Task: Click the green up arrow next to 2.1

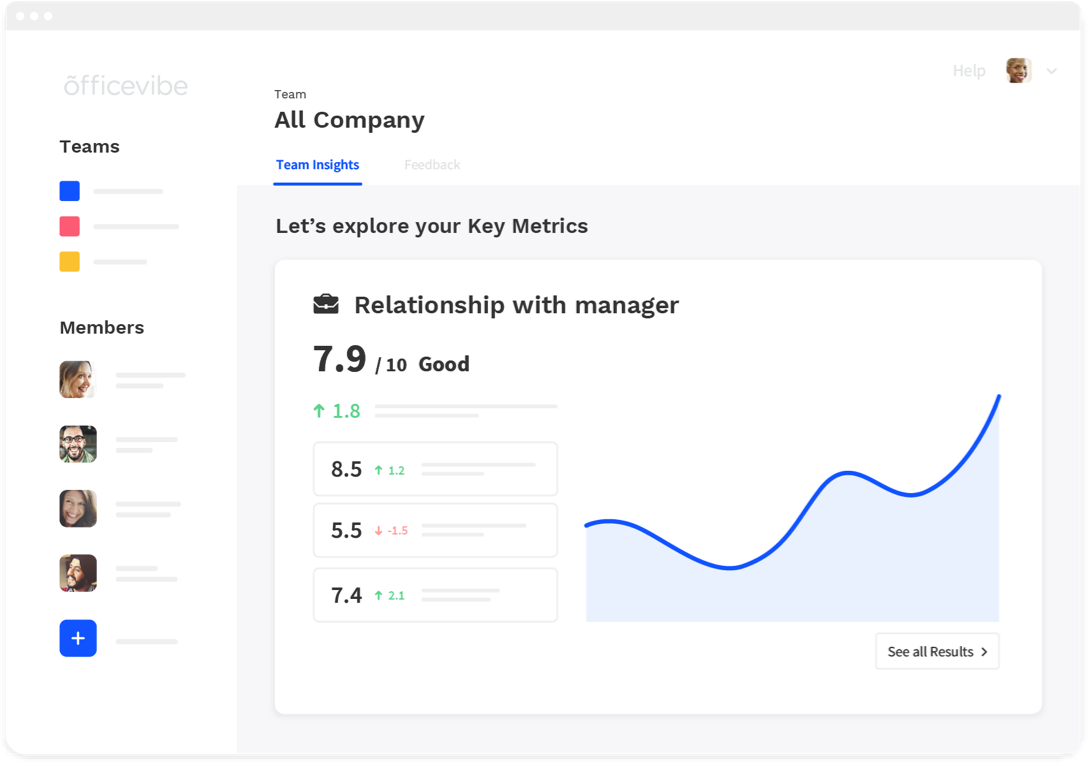Action: 379,595
